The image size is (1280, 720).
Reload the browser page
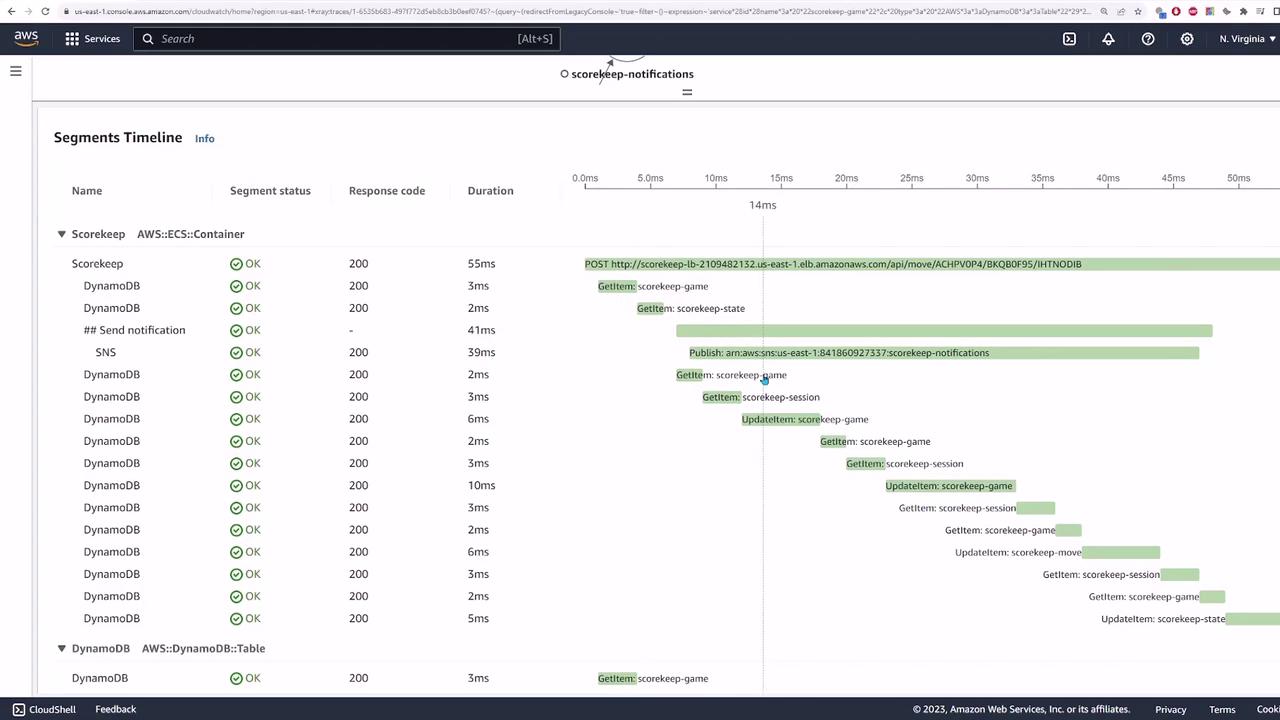point(46,11)
